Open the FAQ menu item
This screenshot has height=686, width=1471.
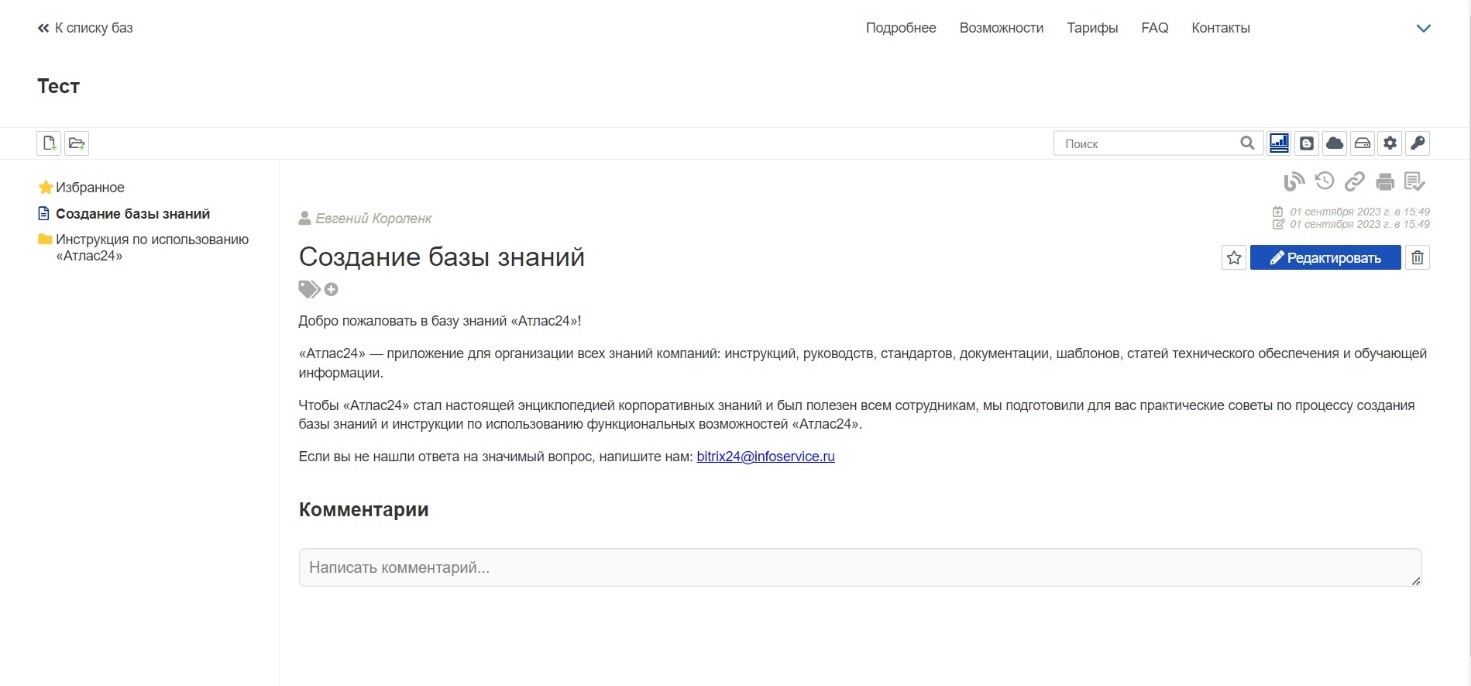pos(1155,28)
